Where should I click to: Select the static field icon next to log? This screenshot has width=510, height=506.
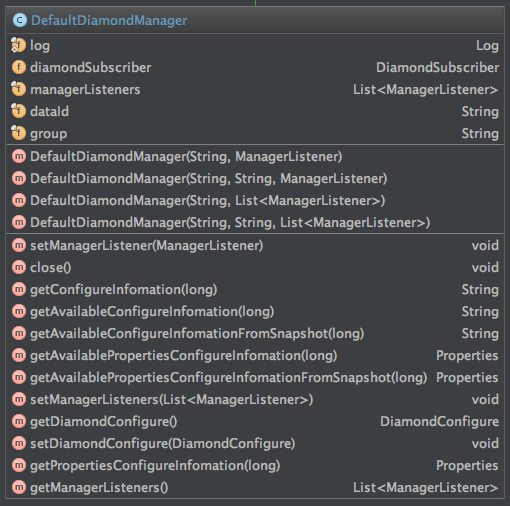click(18, 45)
